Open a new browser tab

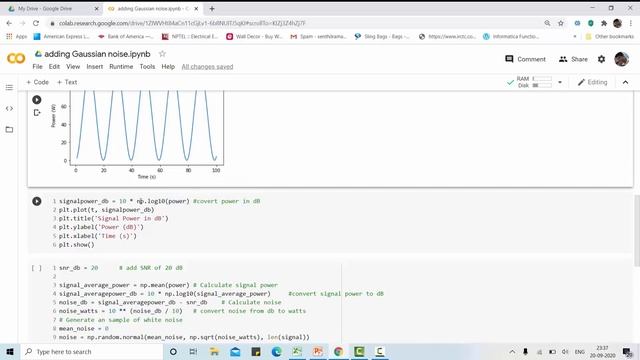pyautogui.click(x=212, y=9)
